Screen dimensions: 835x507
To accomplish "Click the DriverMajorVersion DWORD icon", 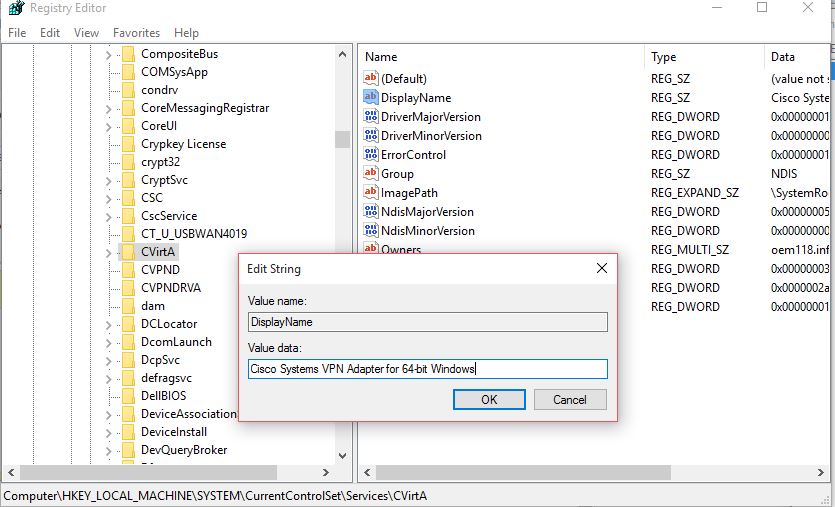I will pyautogui.click(x=371, y=116).
